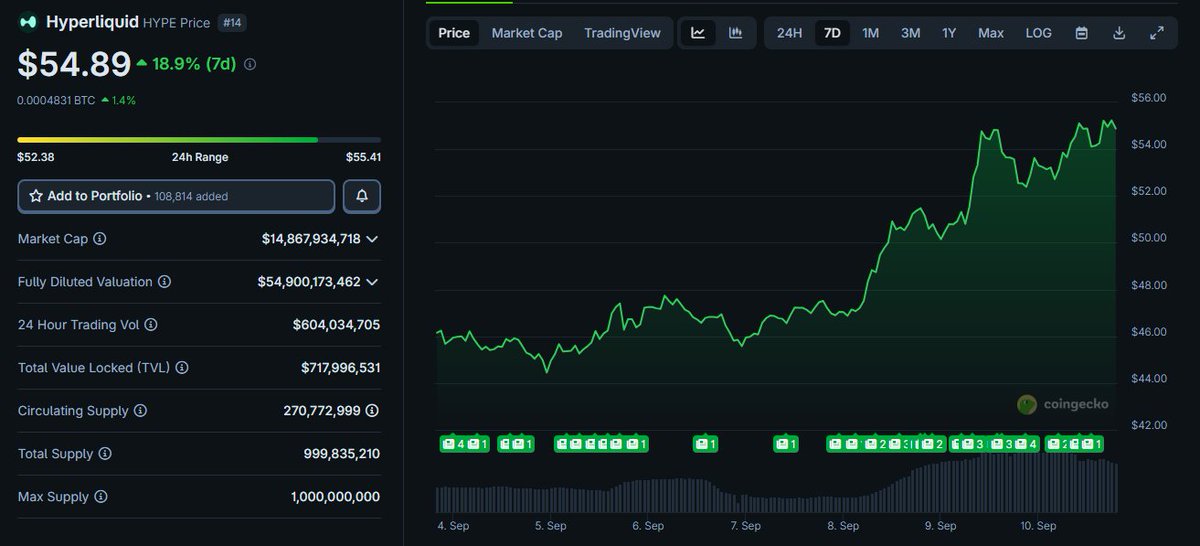Show Market Cap info tooltip icon
The image size is (1200, 546).
[x=100, y=239]
